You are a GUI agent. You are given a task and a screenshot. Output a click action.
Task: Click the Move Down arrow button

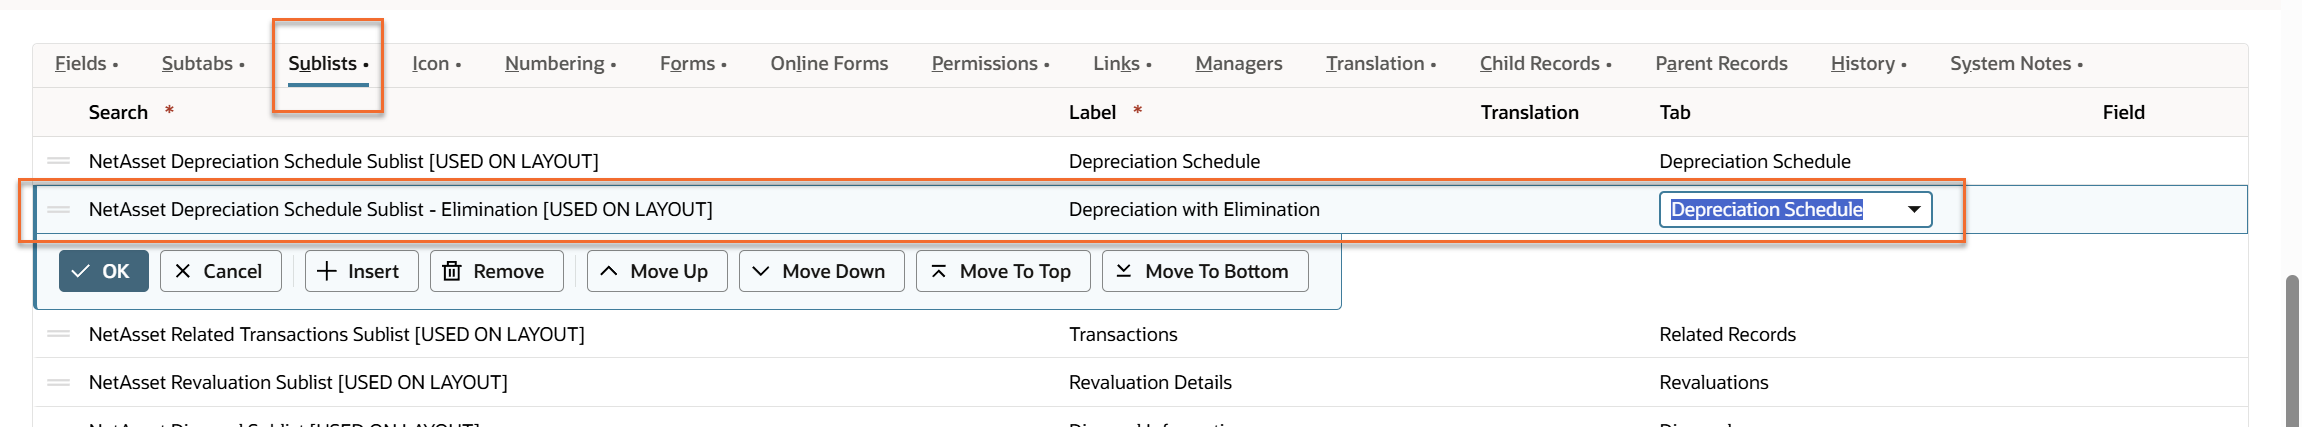[x=821, y=271]
